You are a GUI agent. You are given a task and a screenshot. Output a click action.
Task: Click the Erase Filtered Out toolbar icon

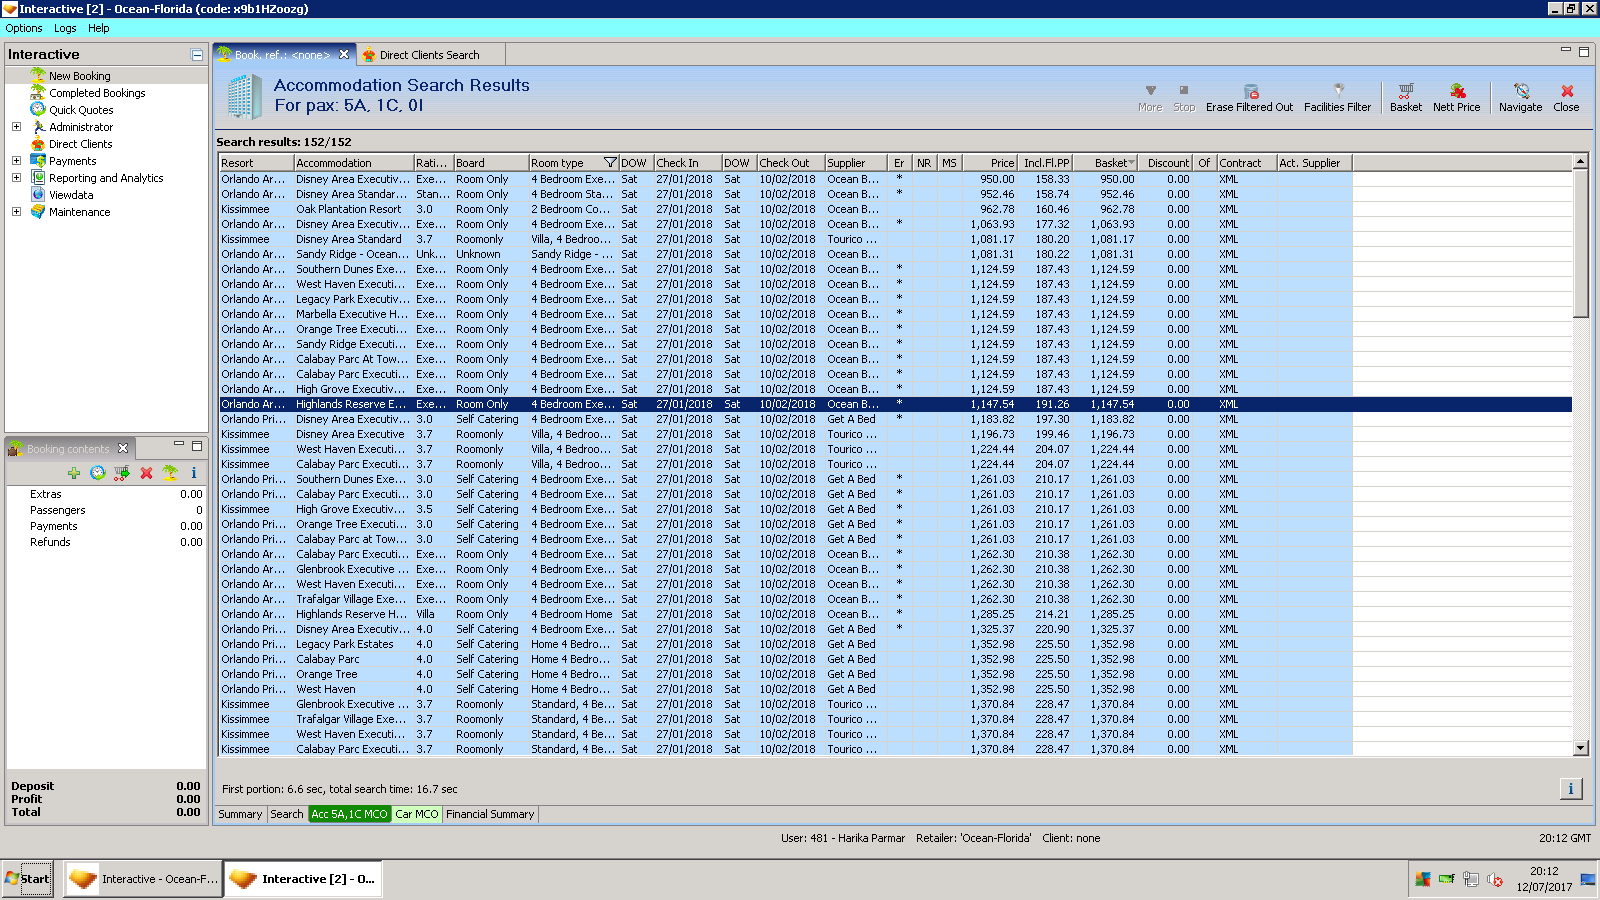1250,91
